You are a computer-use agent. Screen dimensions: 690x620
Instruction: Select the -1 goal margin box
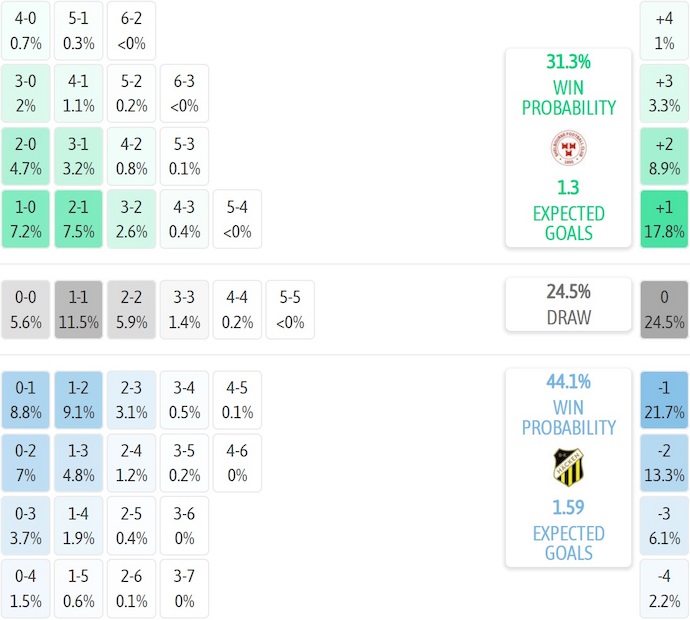tap(665, 400)
